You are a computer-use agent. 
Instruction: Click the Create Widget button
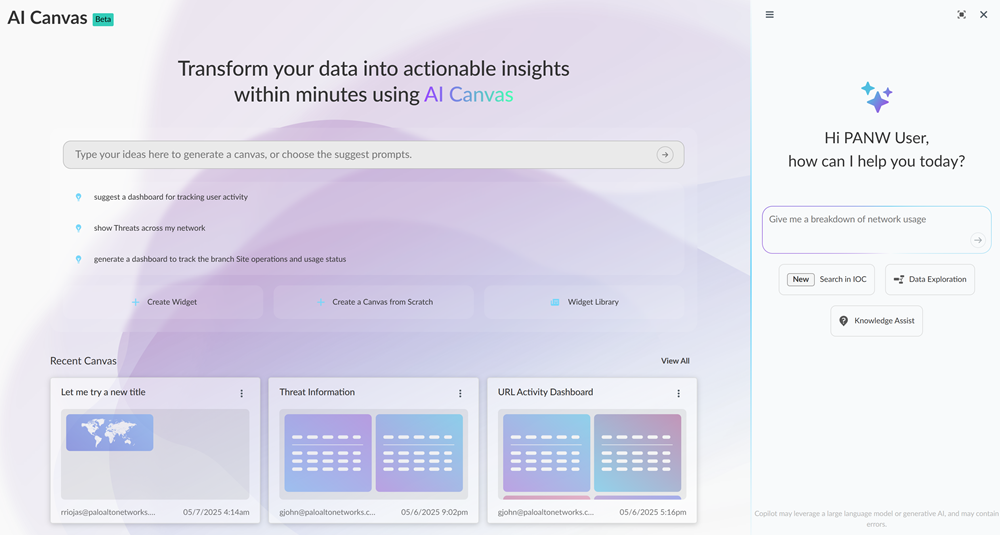165,302
